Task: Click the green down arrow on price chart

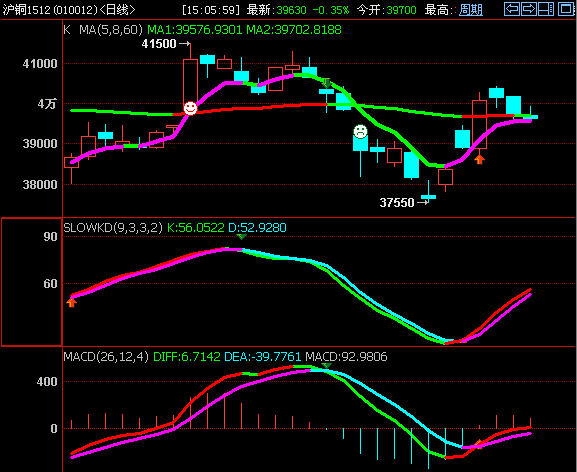Action: [x=326, y=83]
